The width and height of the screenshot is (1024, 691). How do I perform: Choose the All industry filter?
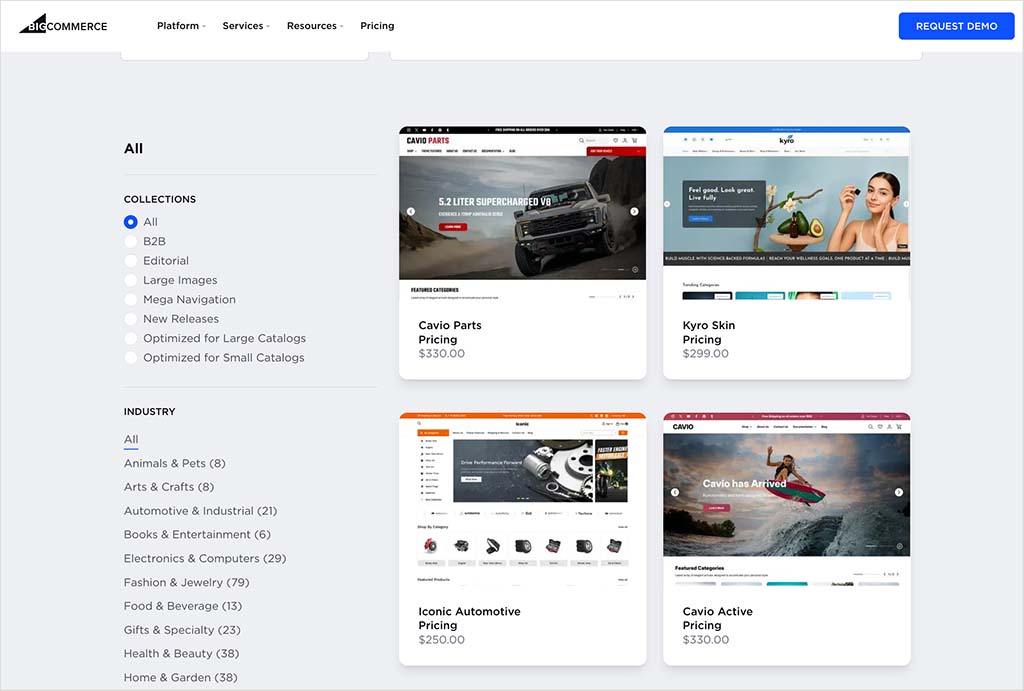tap(131, 440)
